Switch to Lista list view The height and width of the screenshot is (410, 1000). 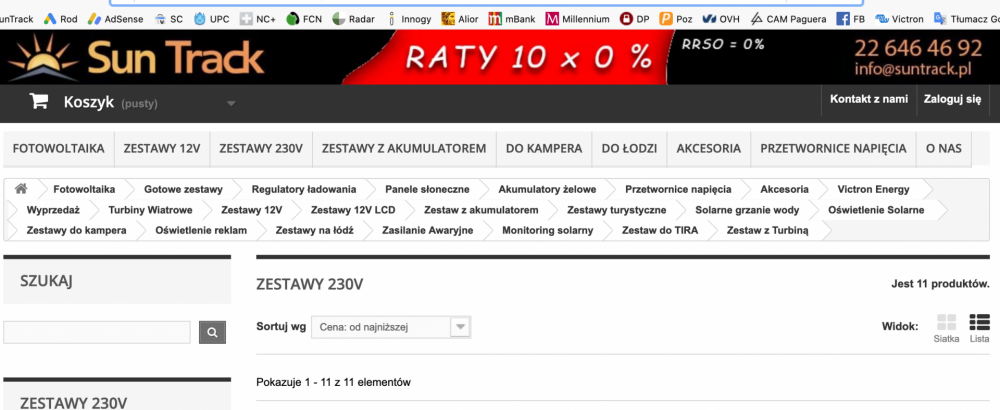(x=979, y=328)
